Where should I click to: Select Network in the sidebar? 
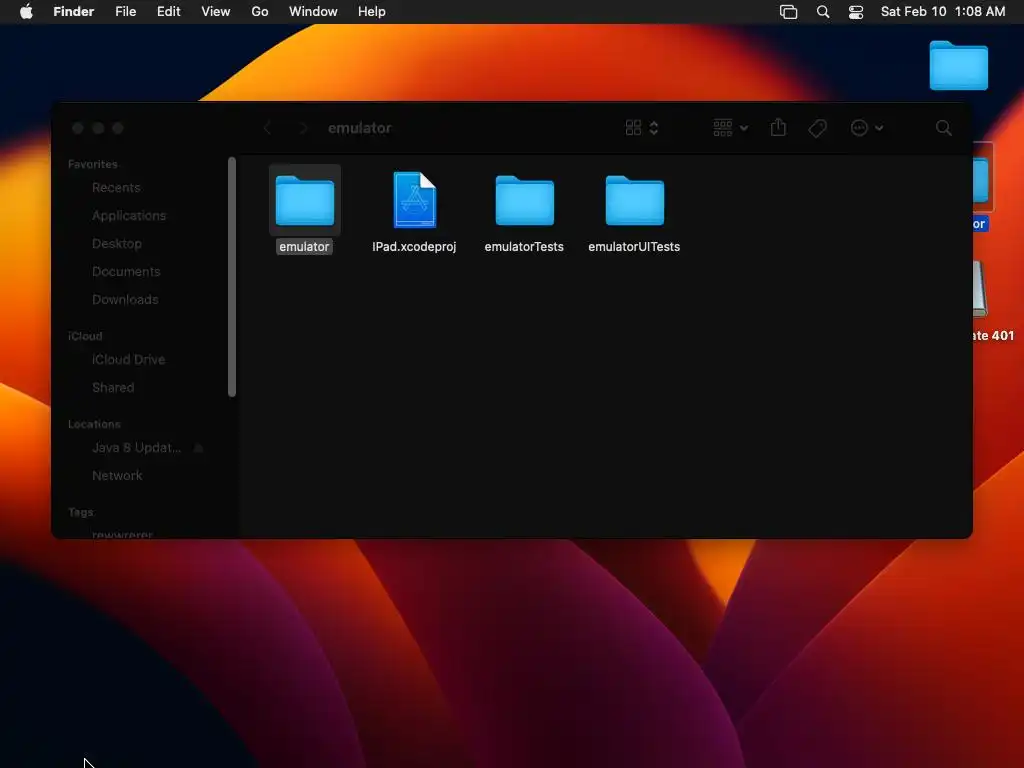118,476
